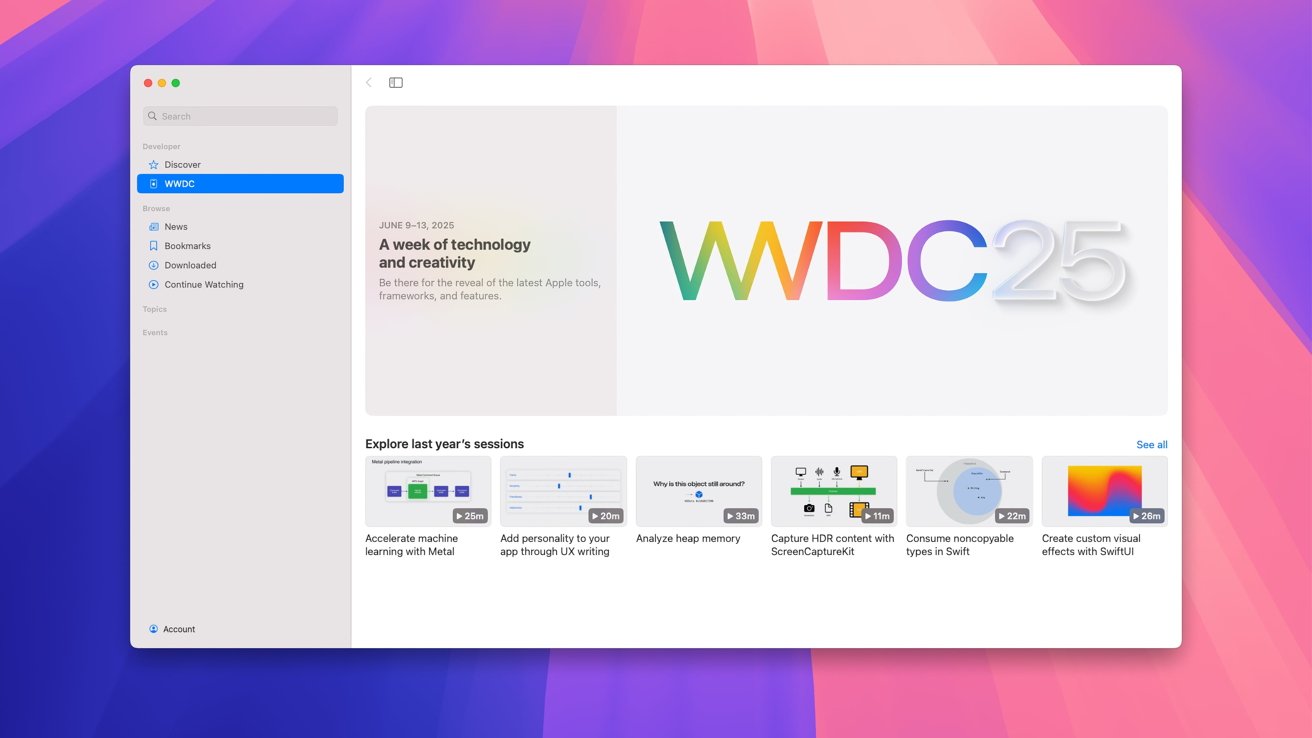Collapse the Browse section header
The width and height of the screenshot is (1312, 738).
click(156, 208)
